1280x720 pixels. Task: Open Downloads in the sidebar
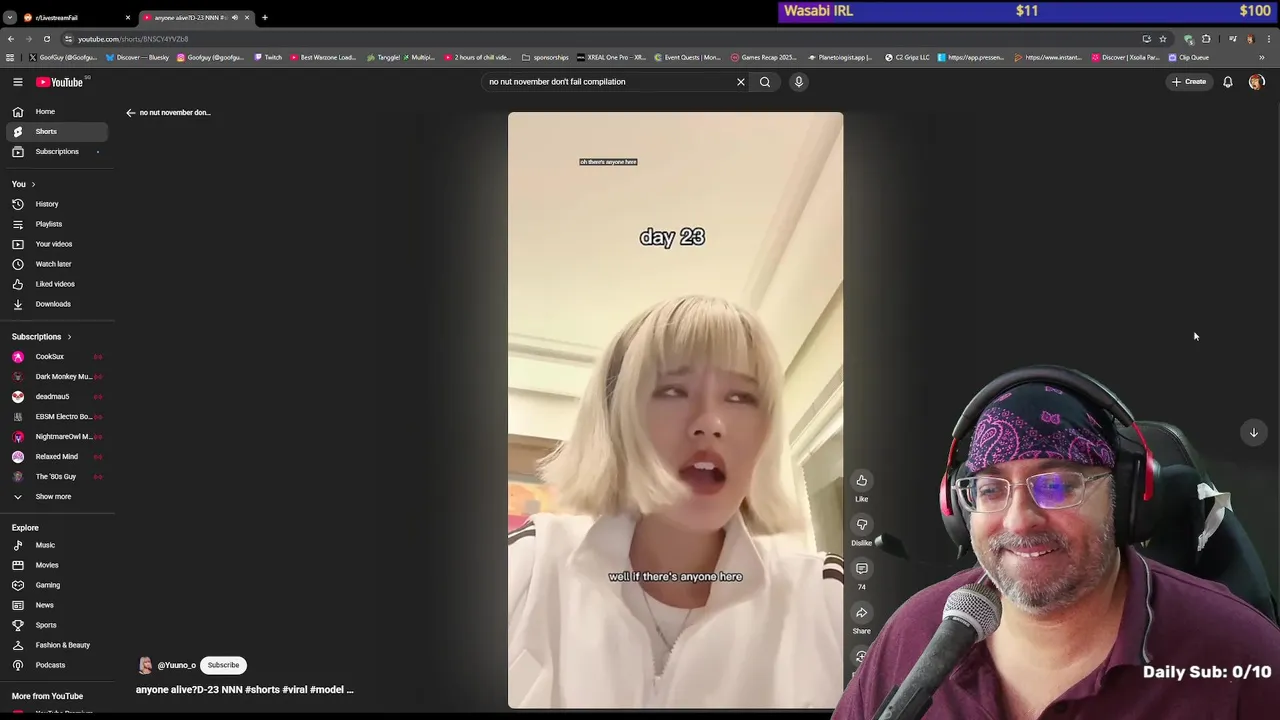(57, 304)
